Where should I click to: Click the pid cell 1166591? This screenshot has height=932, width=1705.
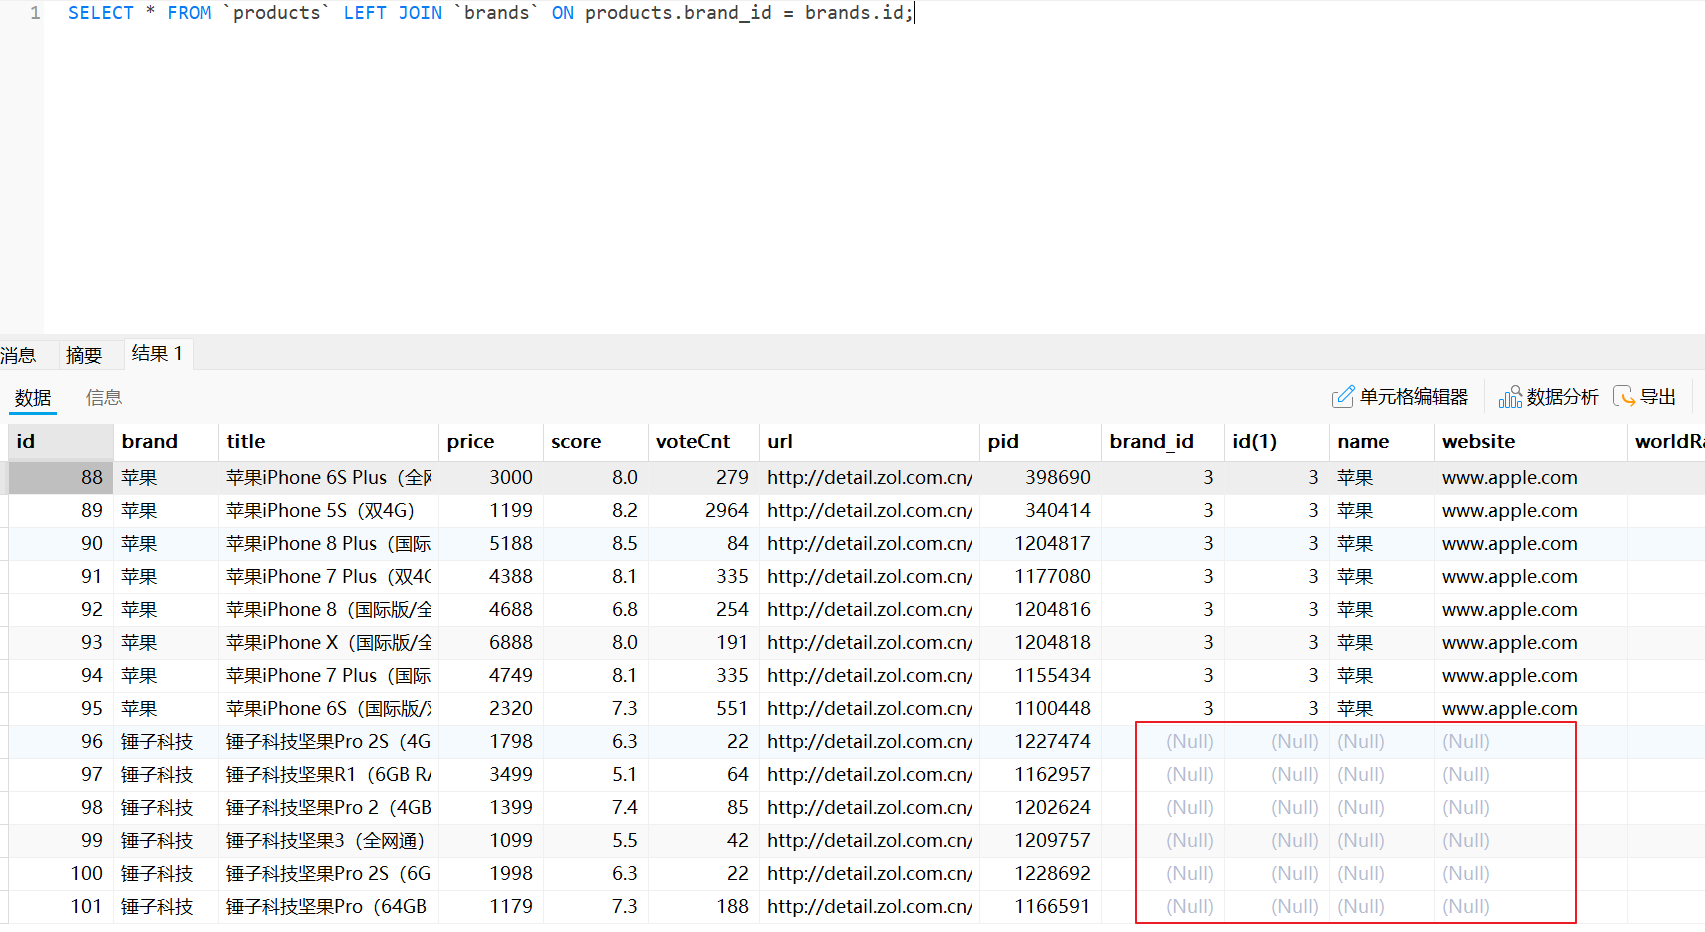coord(1052,906)
